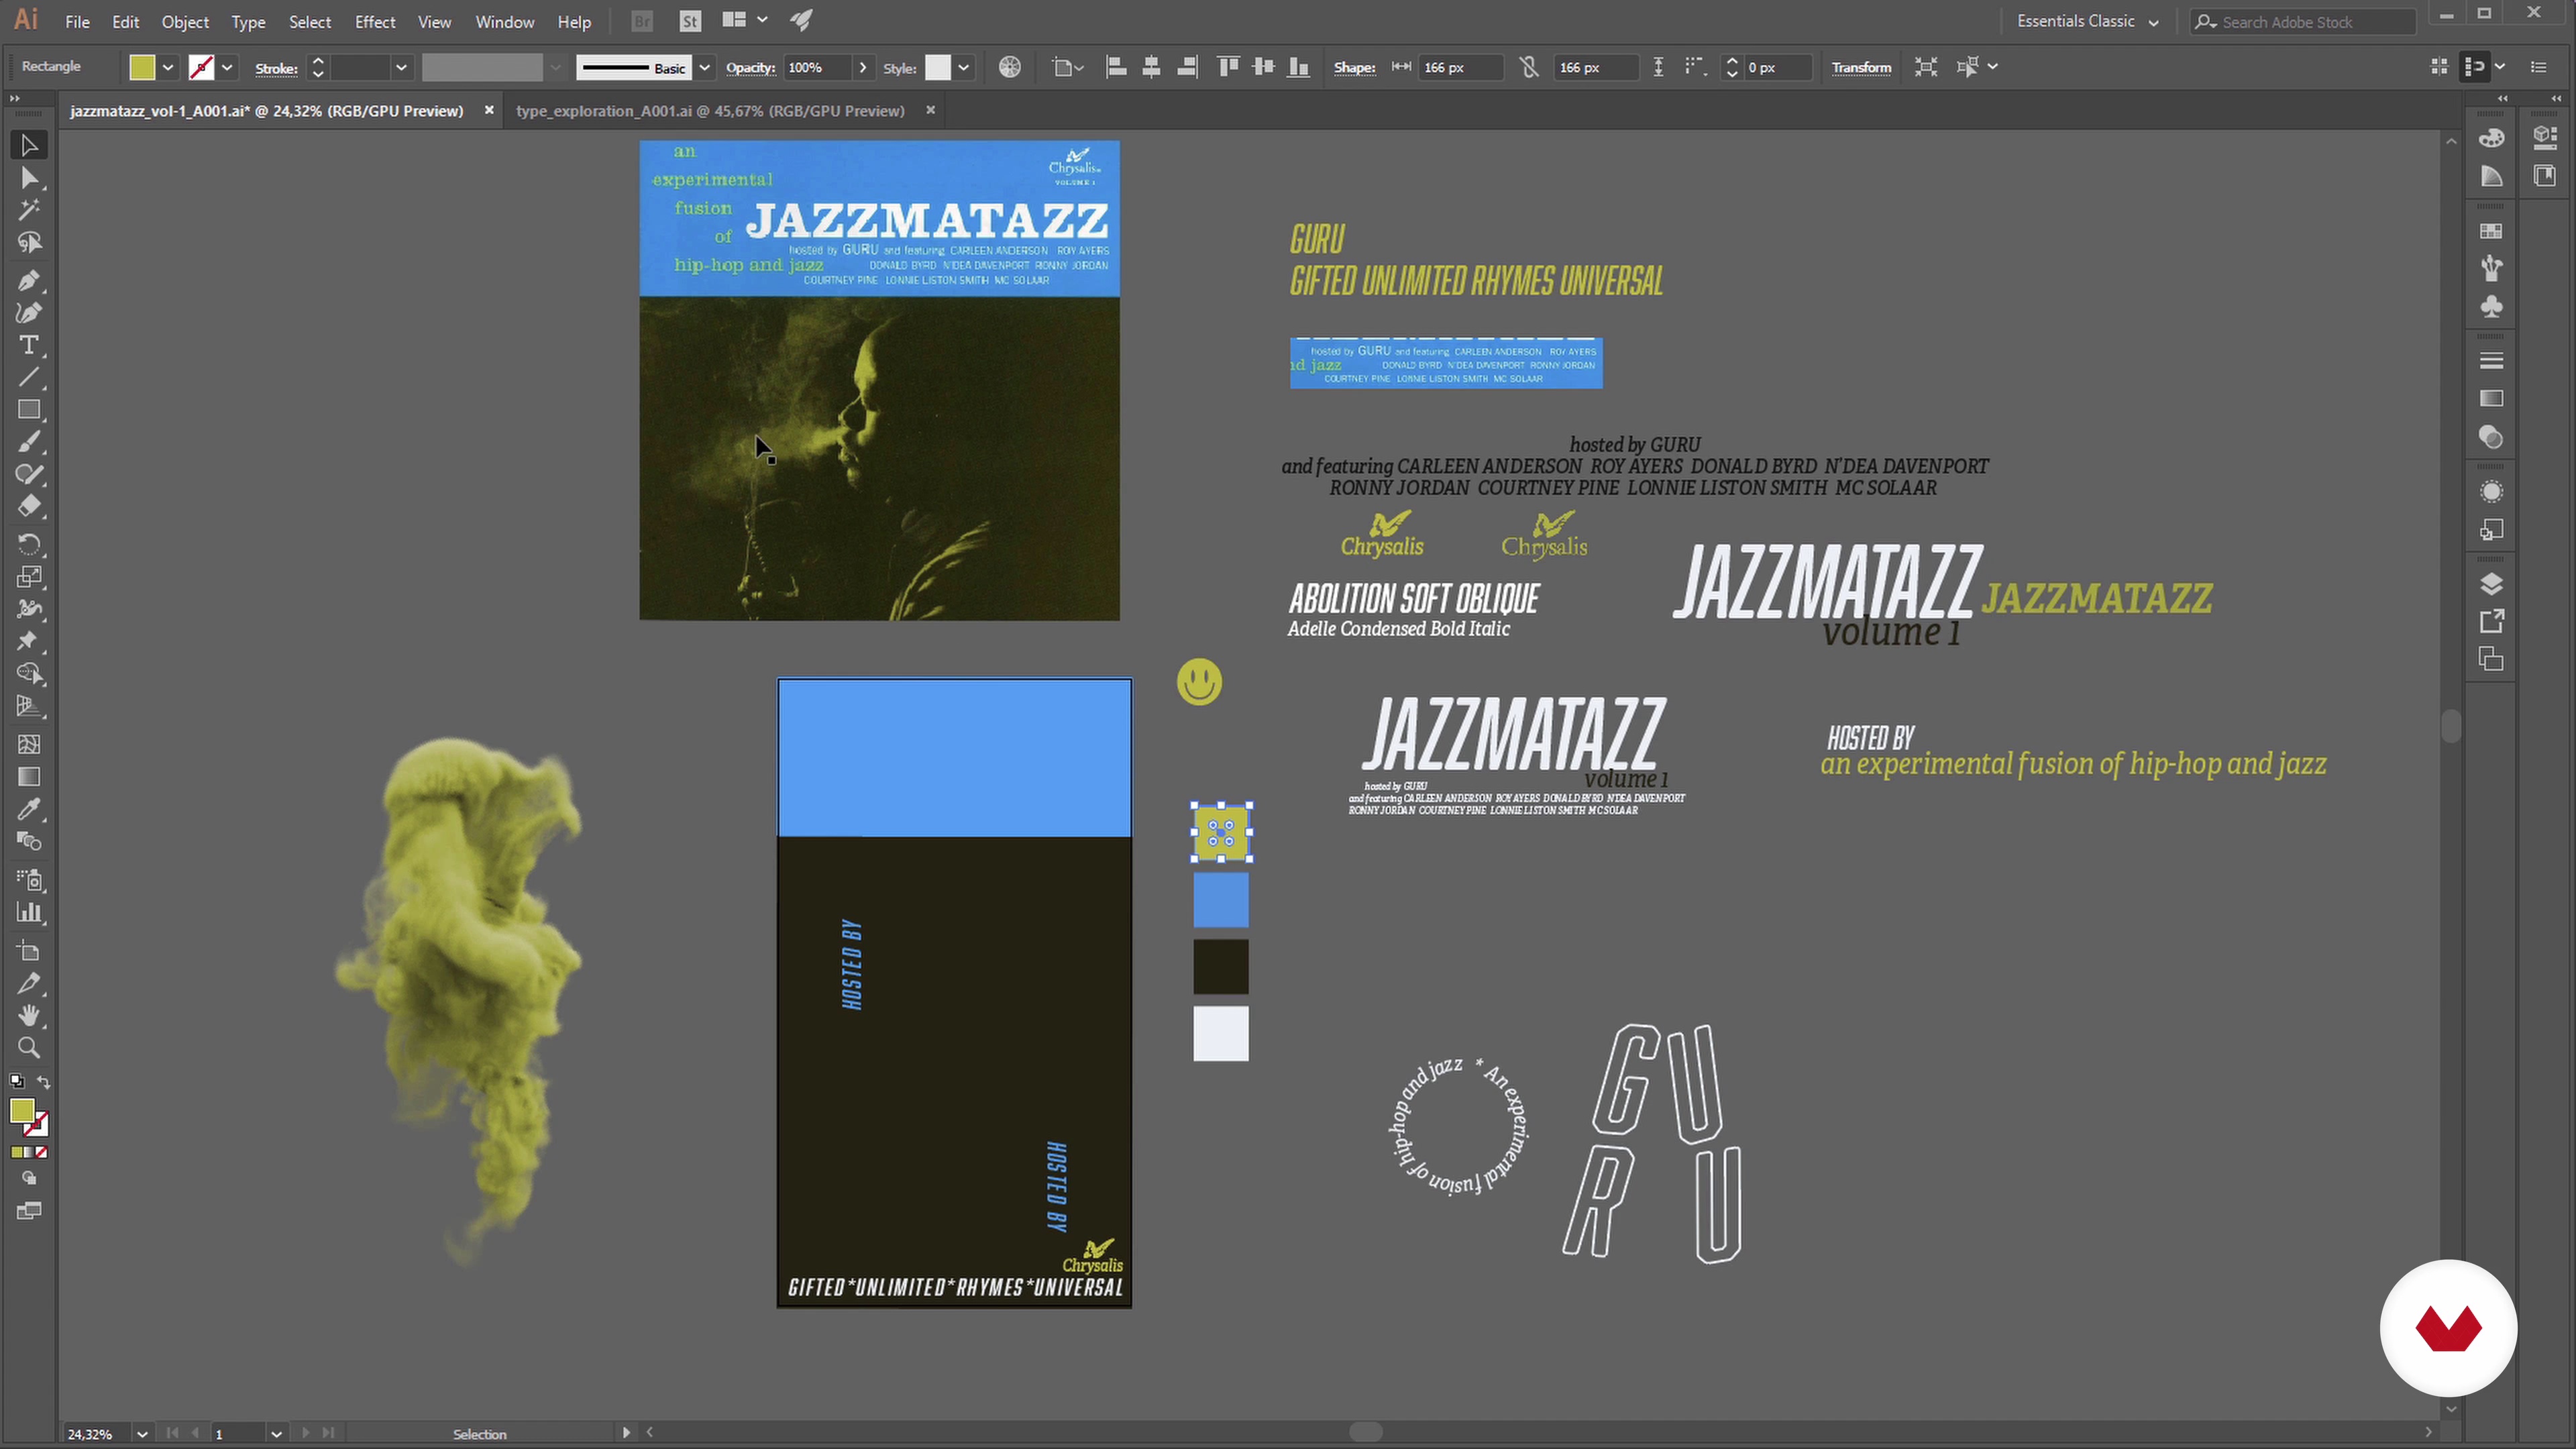Select the Gradient tool in toolbar
The image size is (2576, 1449).
29,777
